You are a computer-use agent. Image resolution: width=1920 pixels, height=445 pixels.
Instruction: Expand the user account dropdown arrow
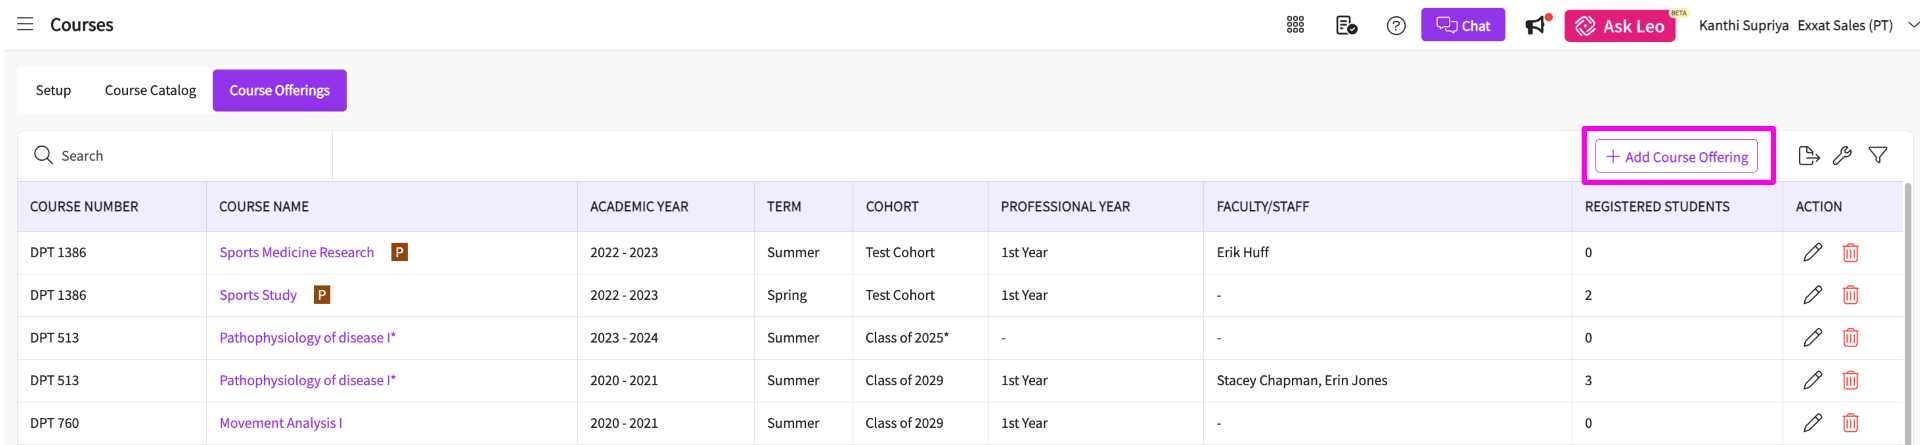[1912, 25]
